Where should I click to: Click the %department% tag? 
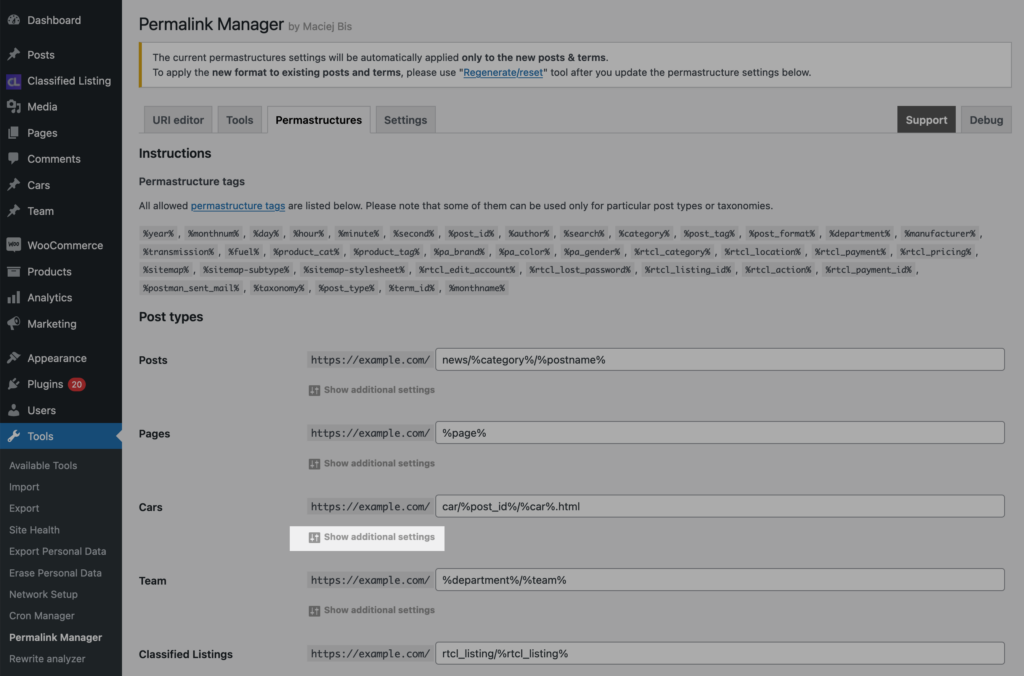(859, 234)
